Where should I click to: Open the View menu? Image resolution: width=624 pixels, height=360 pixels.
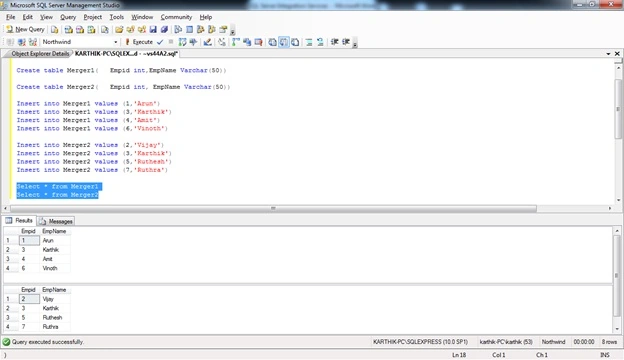[46, 17]
